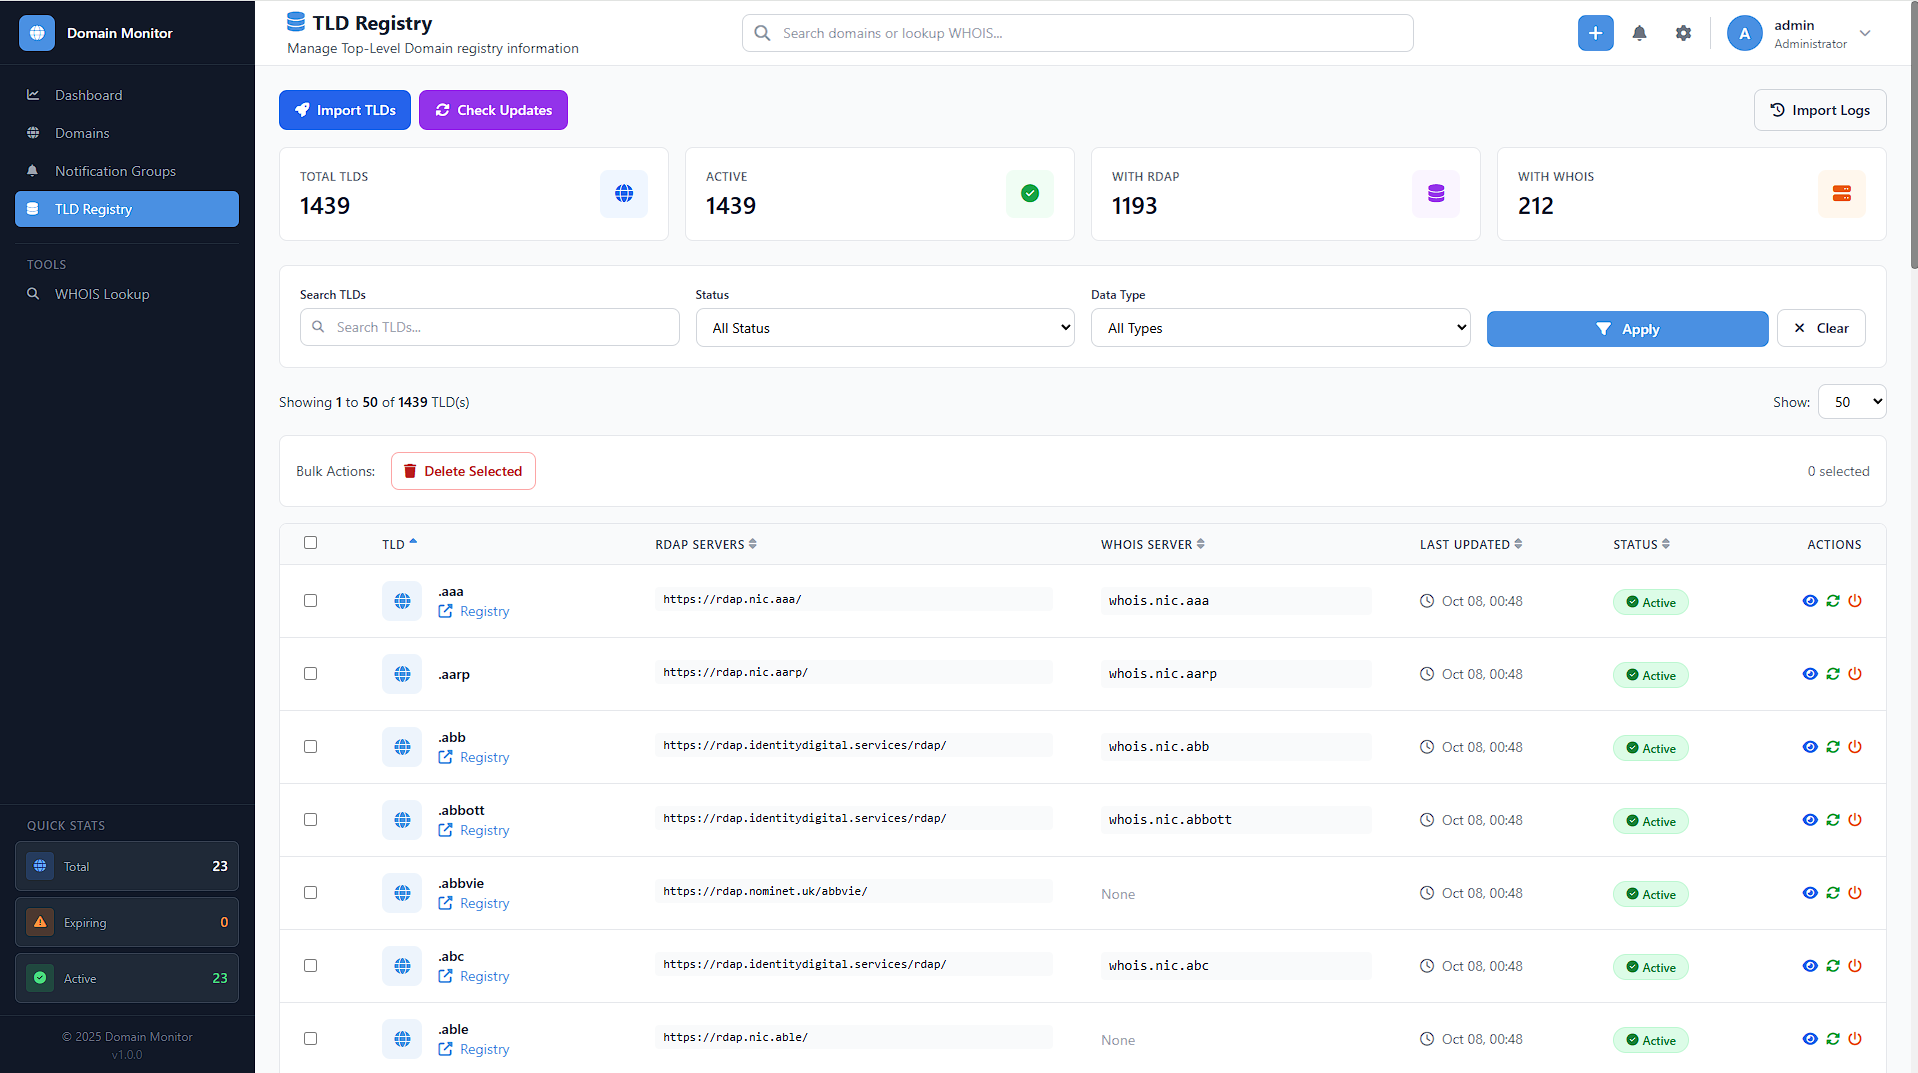Click the notification bell icon
The height and width of the screenshot is (1073, 1918).
1639,33
